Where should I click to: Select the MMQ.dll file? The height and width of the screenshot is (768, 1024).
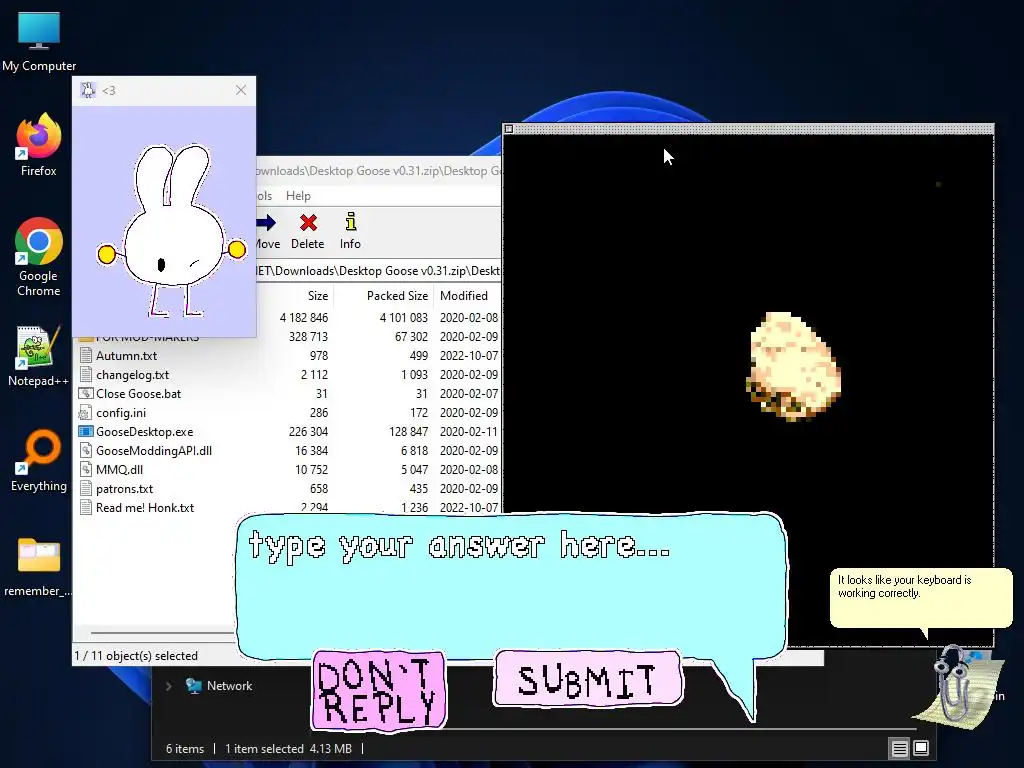[x=120, y=470]
